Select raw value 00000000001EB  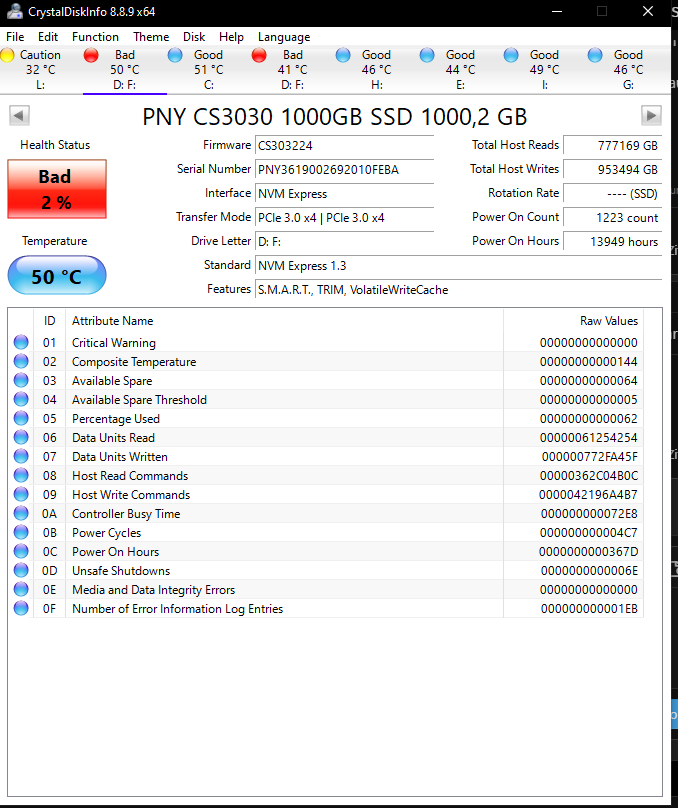589,609
